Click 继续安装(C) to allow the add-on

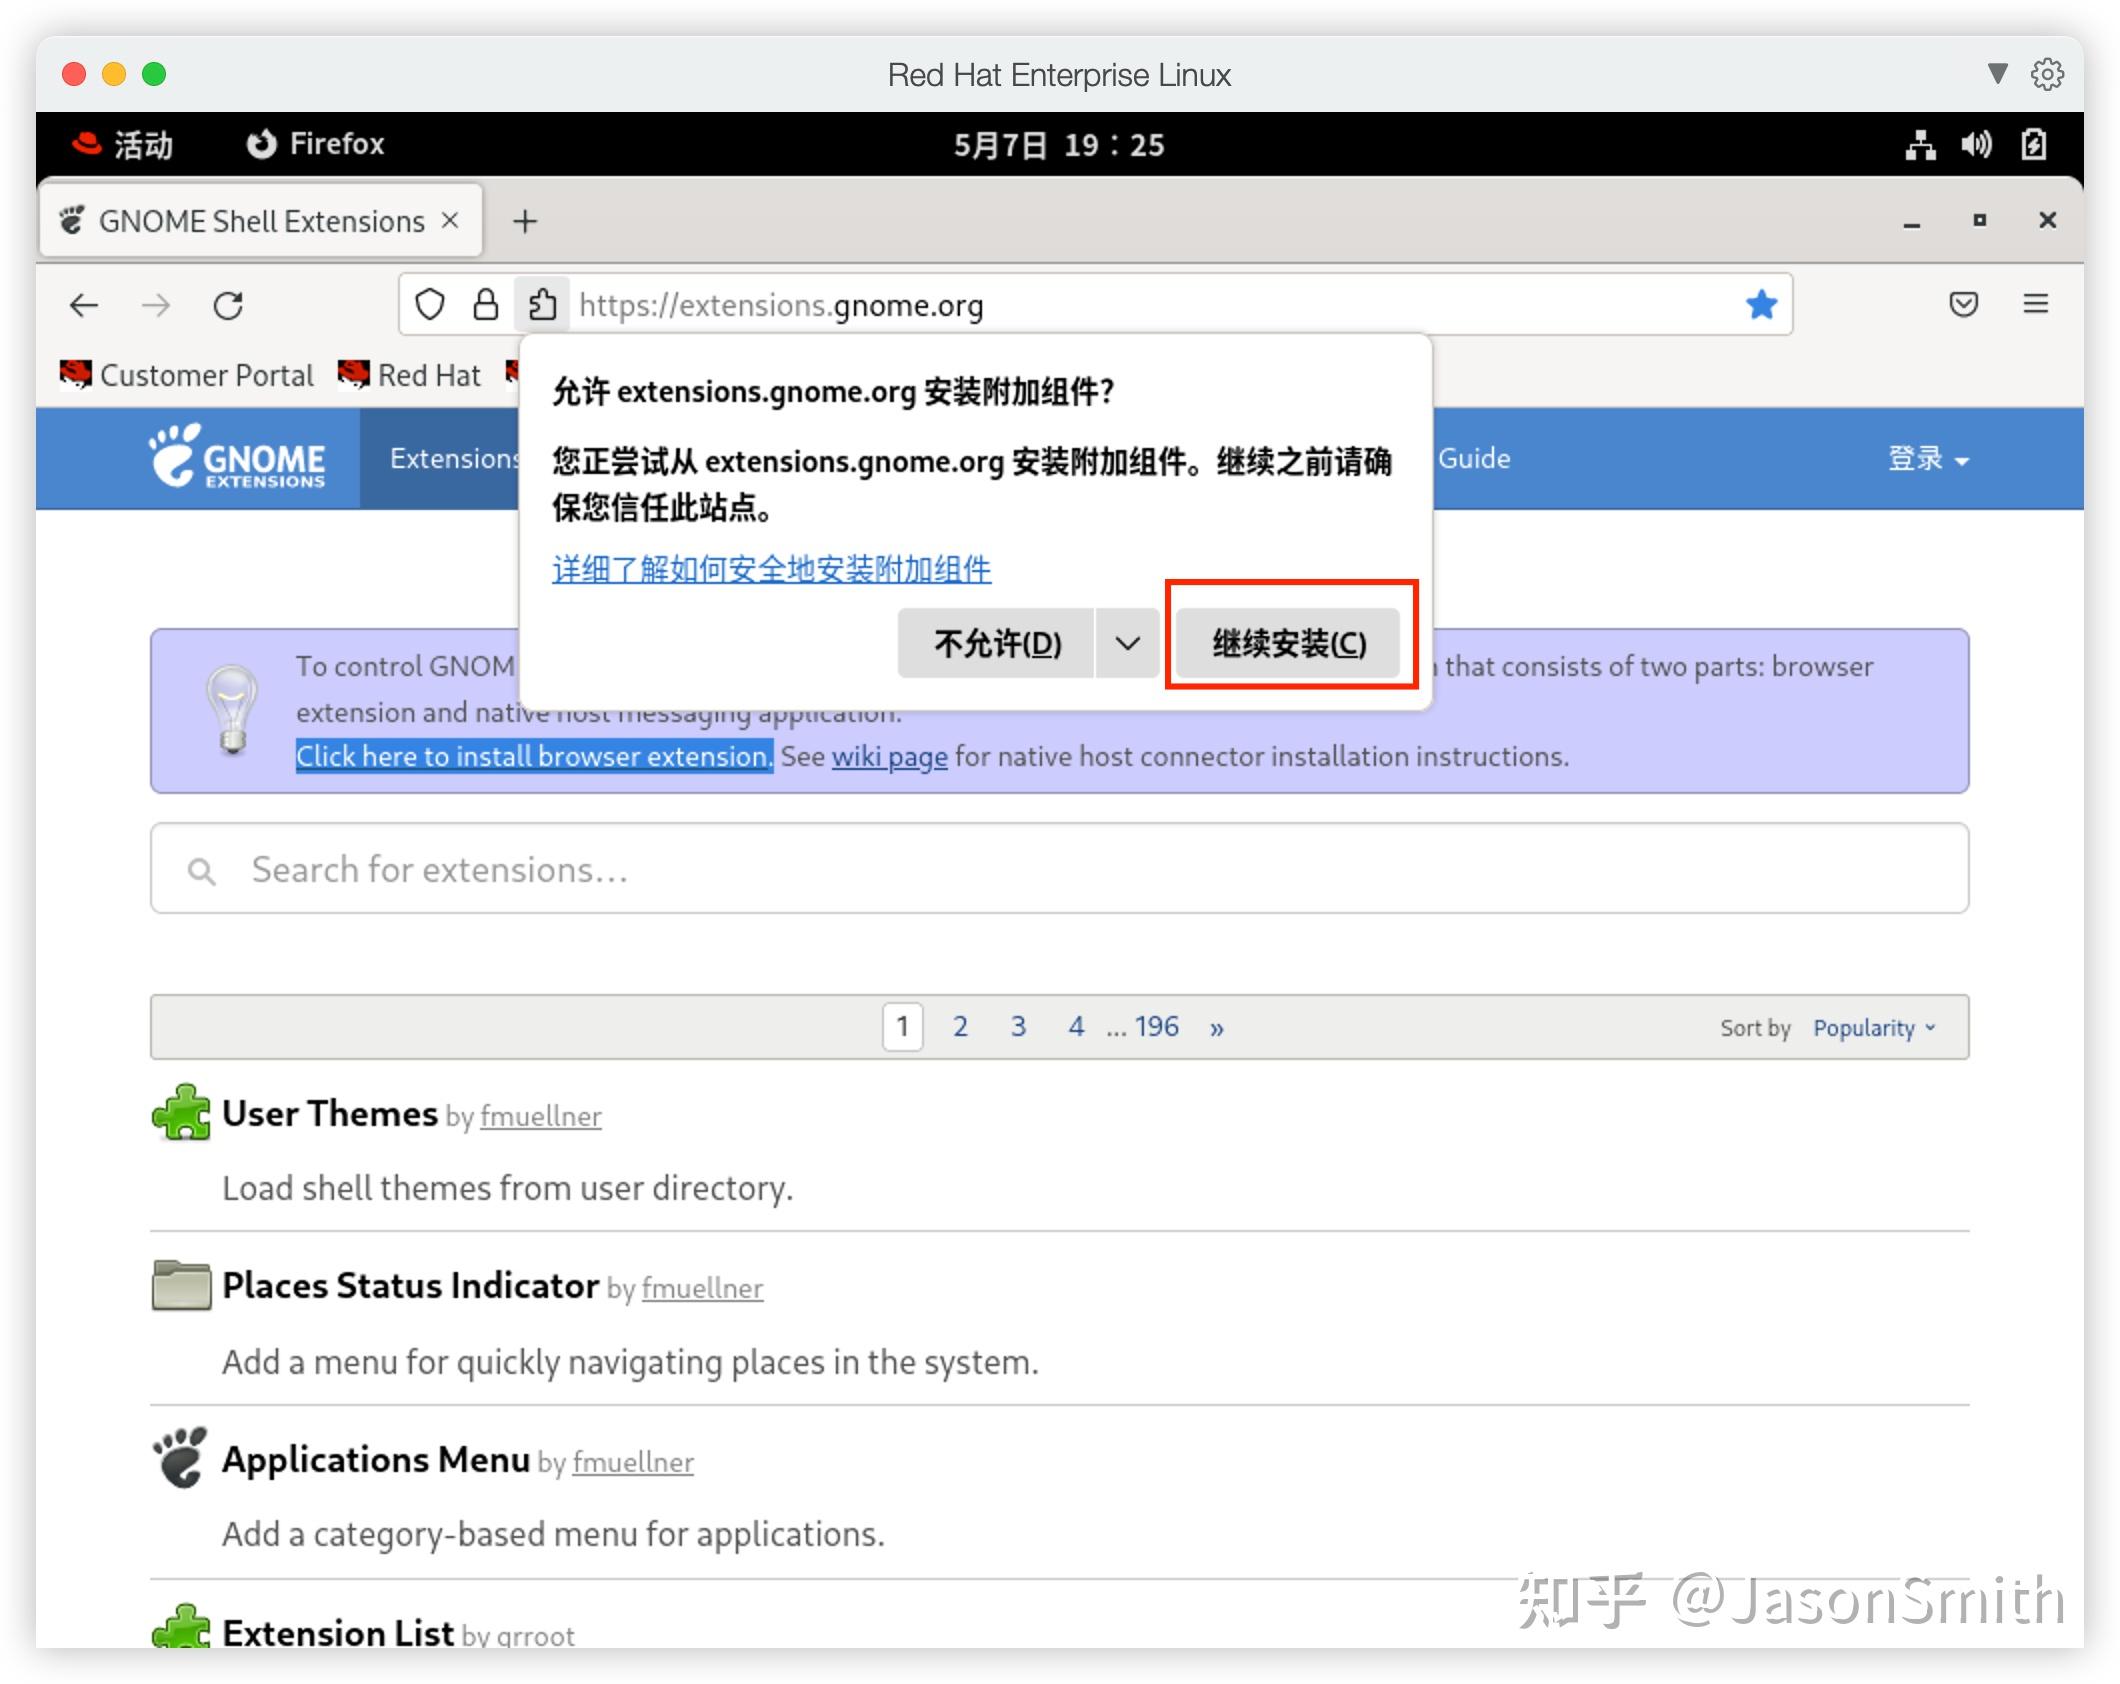1288,643
